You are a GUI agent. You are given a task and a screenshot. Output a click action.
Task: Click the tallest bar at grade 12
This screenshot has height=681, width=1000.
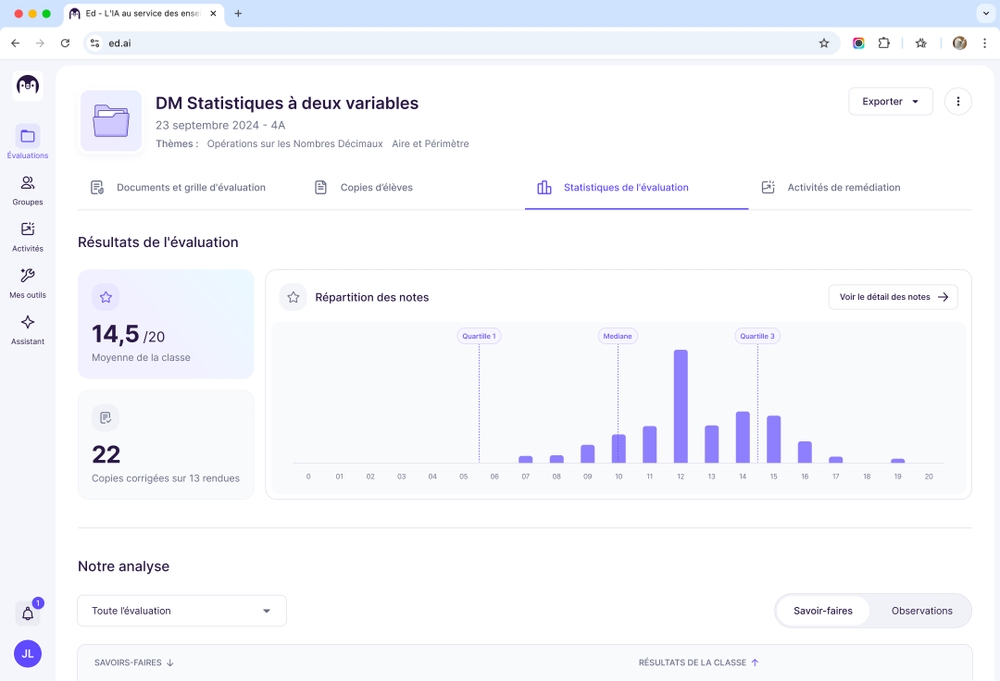pyautogui.click(x=681, y=406)
